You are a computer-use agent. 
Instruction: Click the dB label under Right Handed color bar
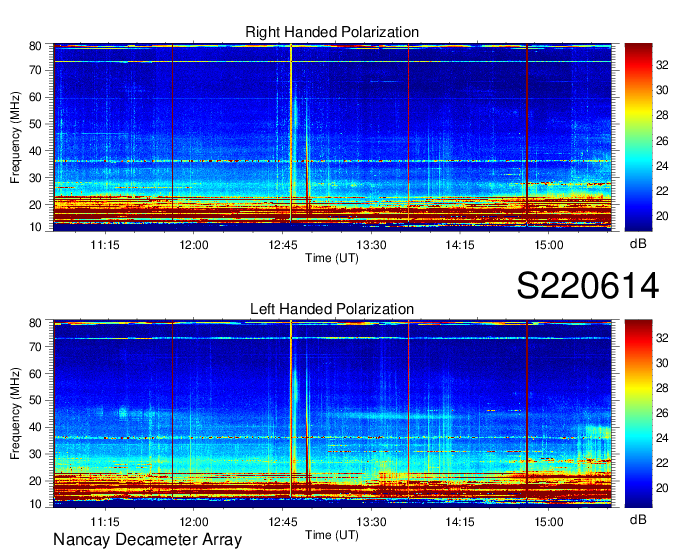(638, 244)
